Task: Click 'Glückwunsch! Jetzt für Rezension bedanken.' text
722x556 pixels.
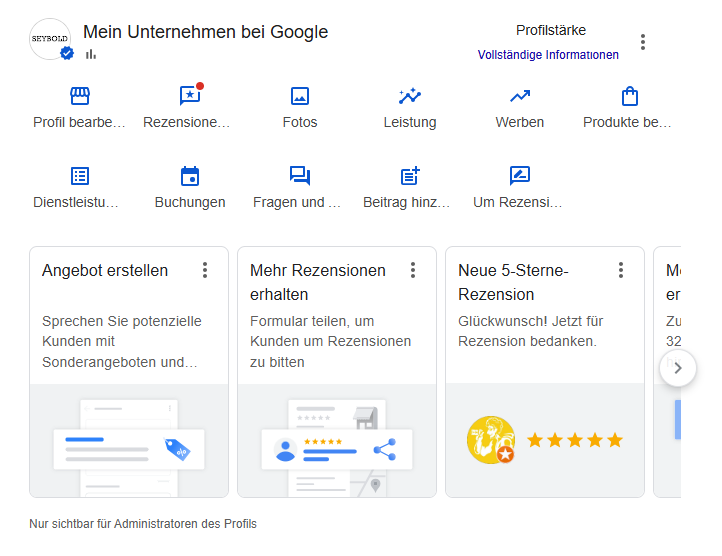Action: click(x=530, y=331)
